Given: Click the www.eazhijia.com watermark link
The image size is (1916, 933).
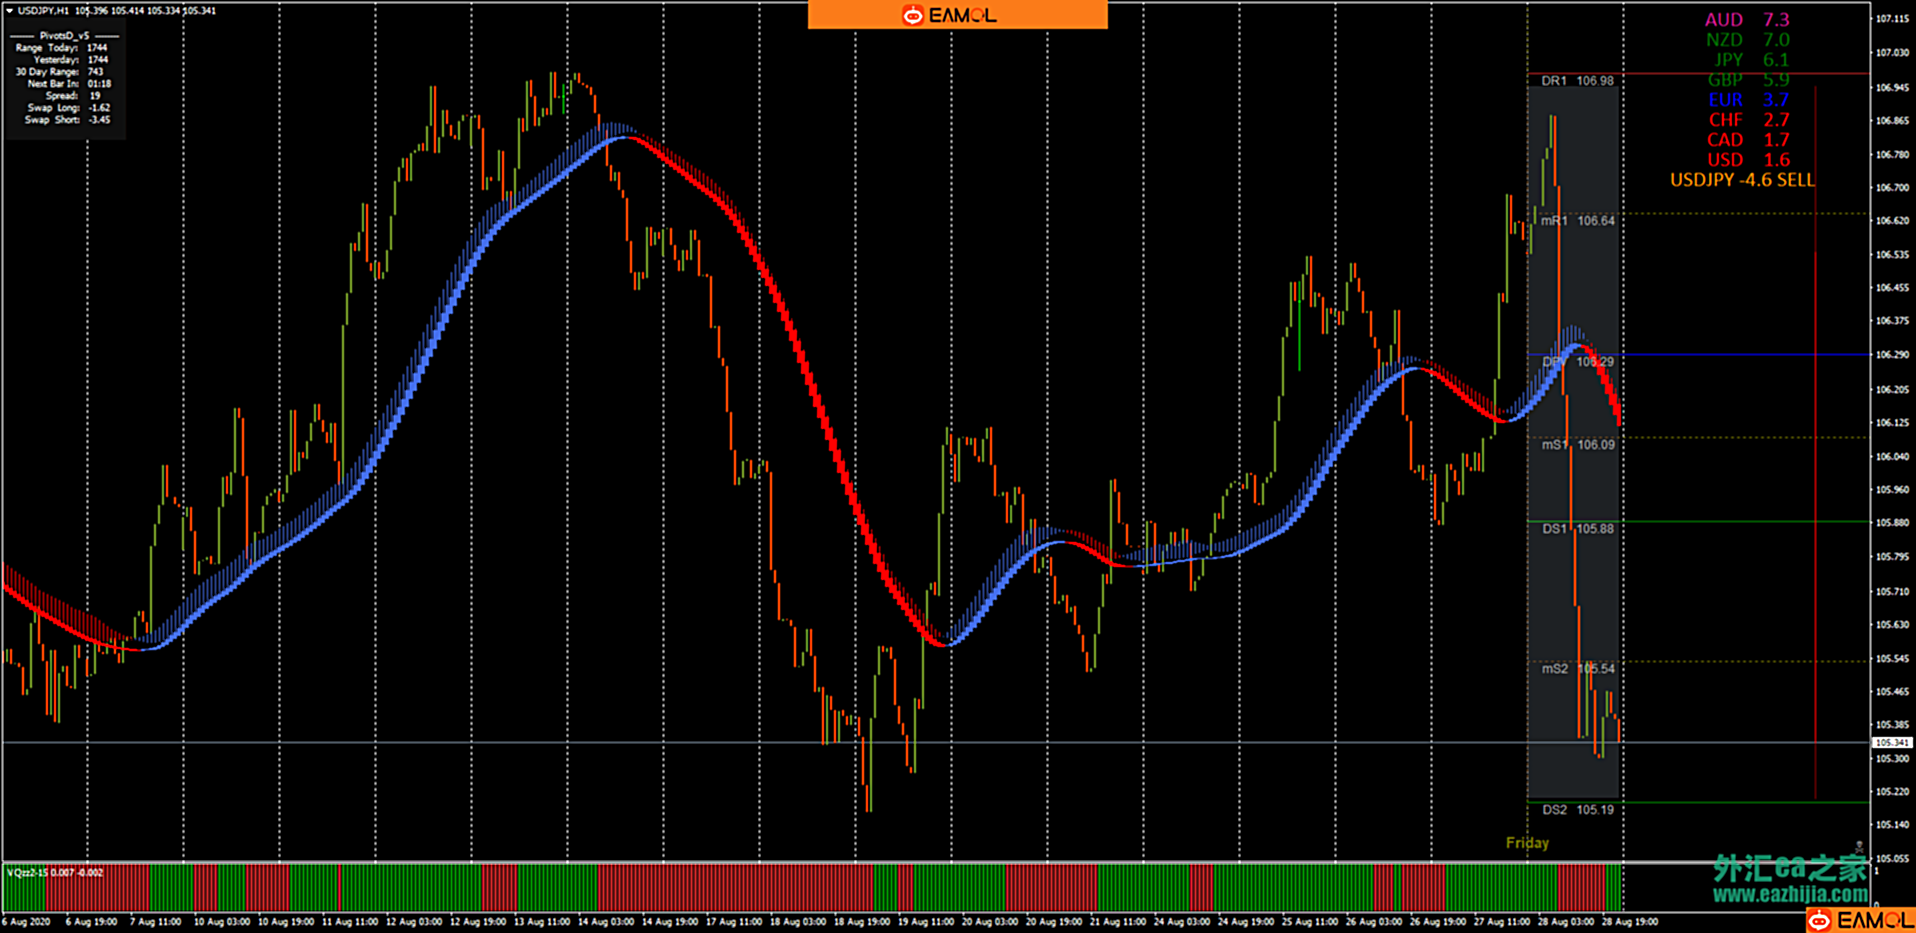Looking at the screenshot, I should 1789,894.
